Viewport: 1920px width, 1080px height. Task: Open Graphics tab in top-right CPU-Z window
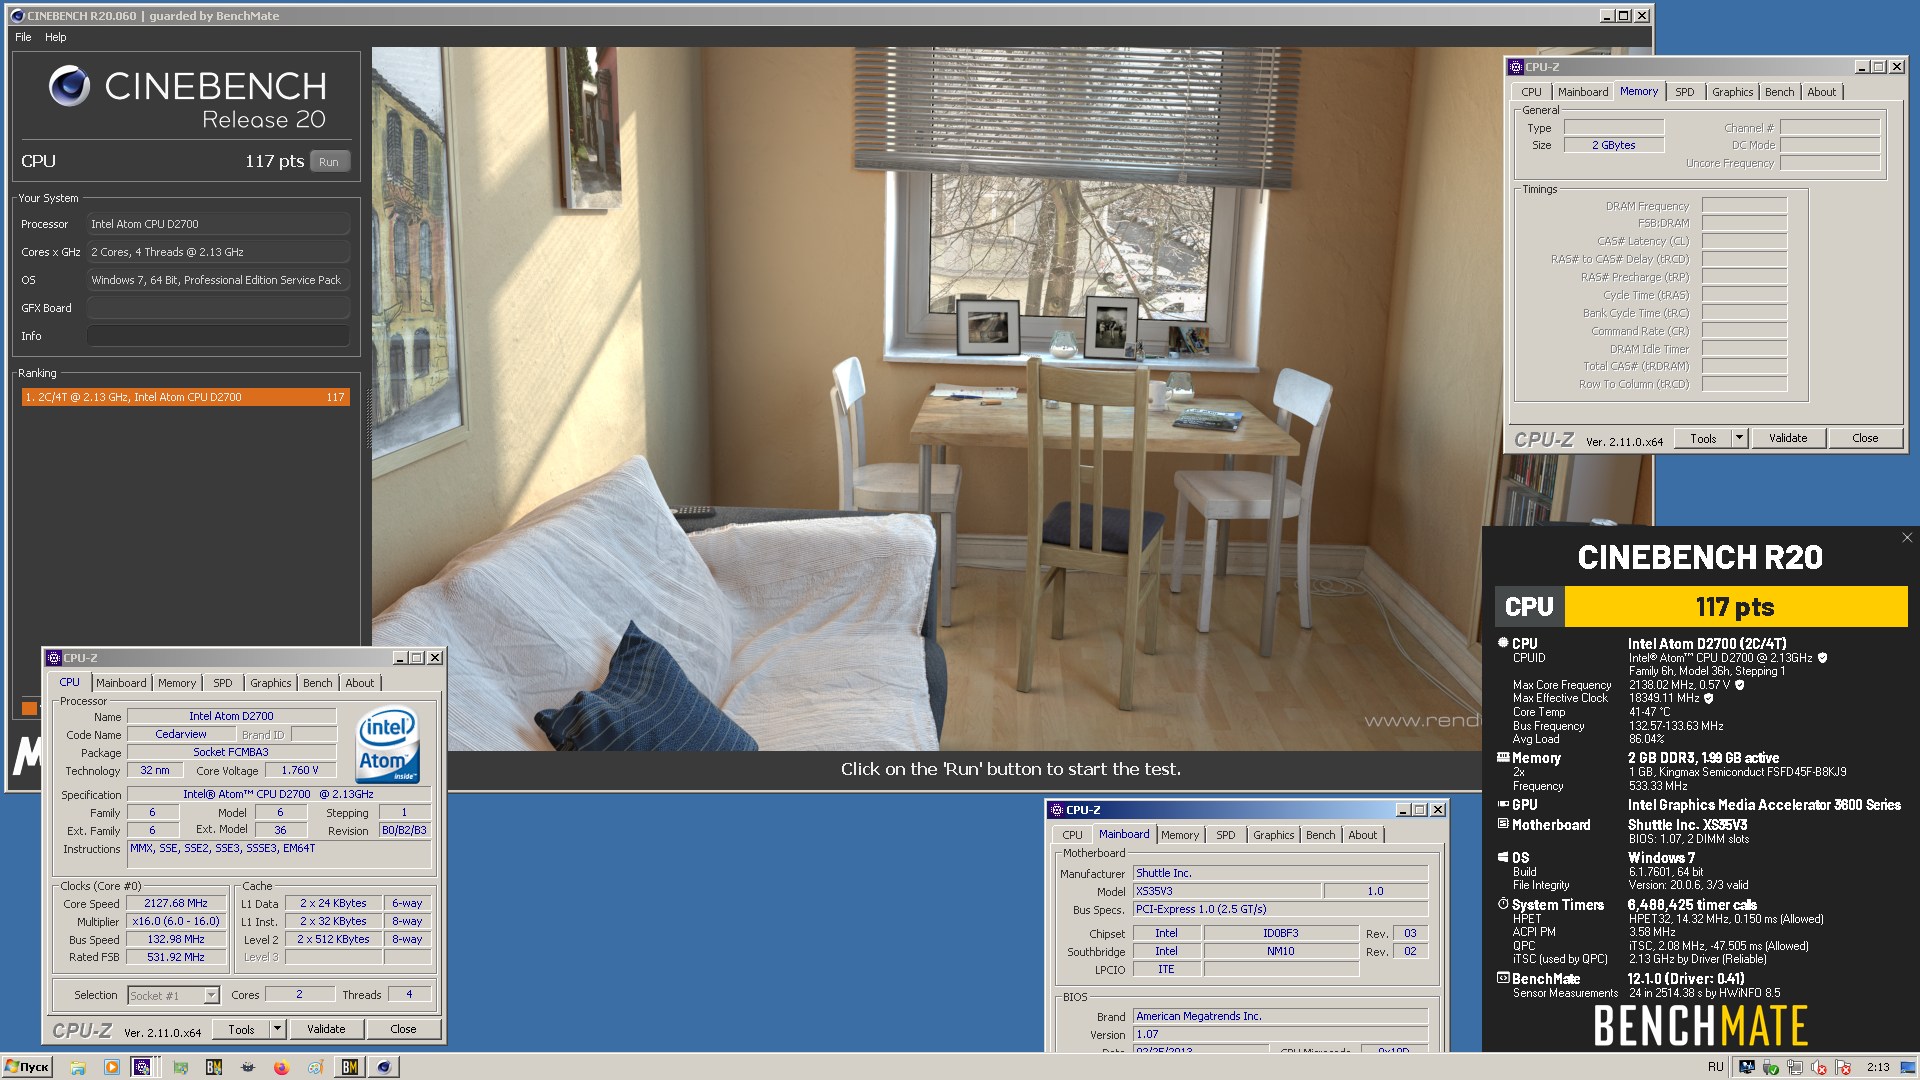pos(1733,92)
